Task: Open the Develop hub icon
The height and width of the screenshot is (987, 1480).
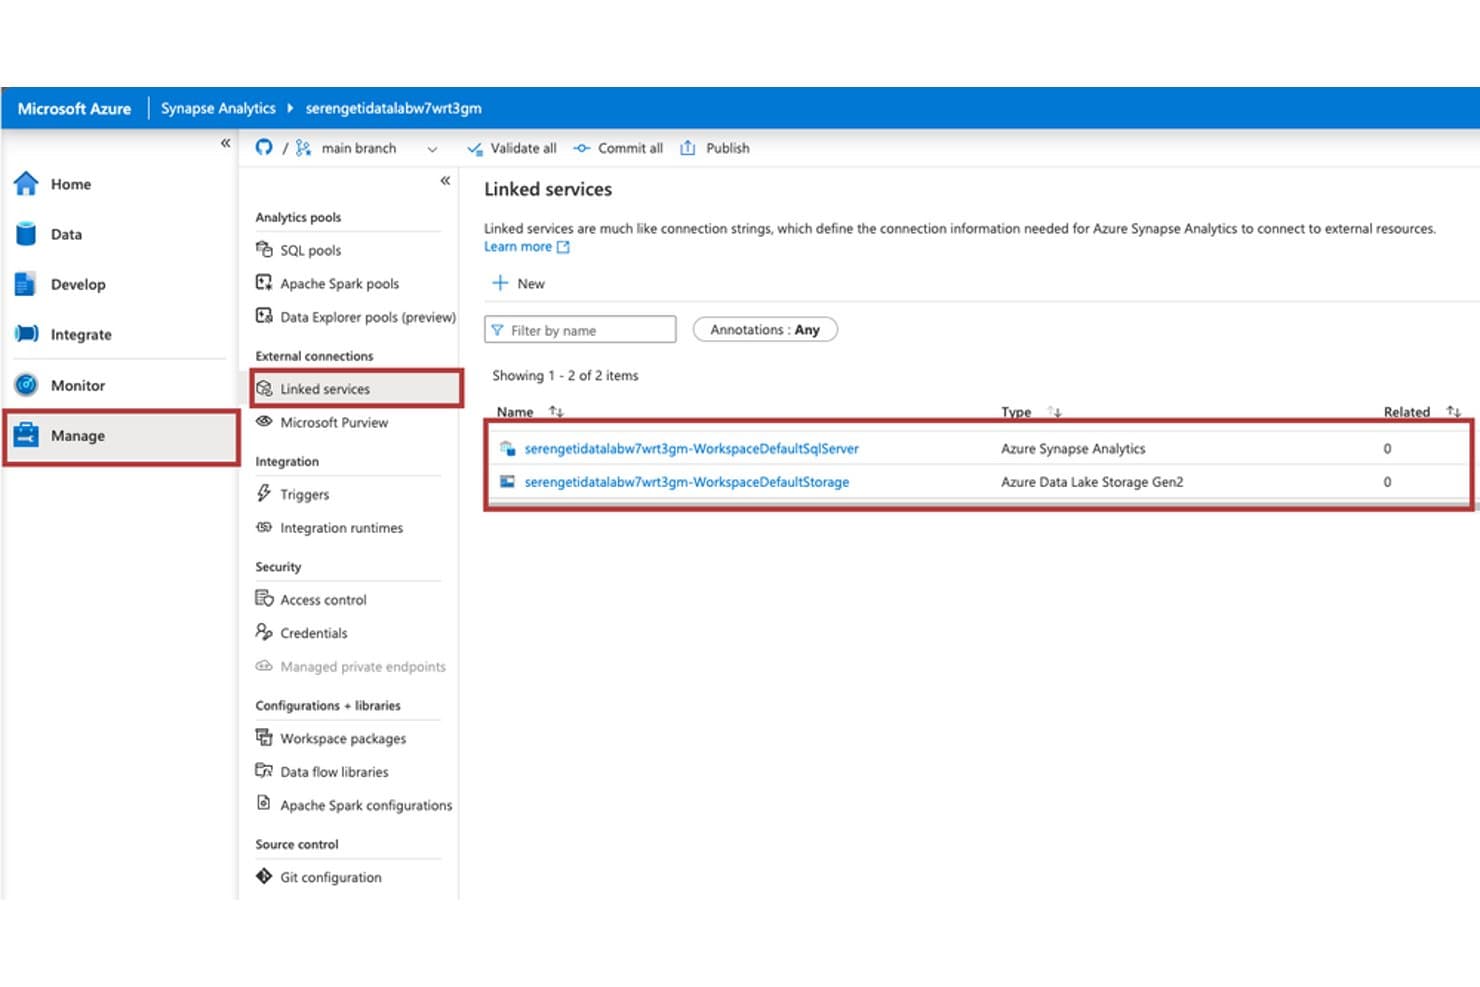Action: (26, 284)
